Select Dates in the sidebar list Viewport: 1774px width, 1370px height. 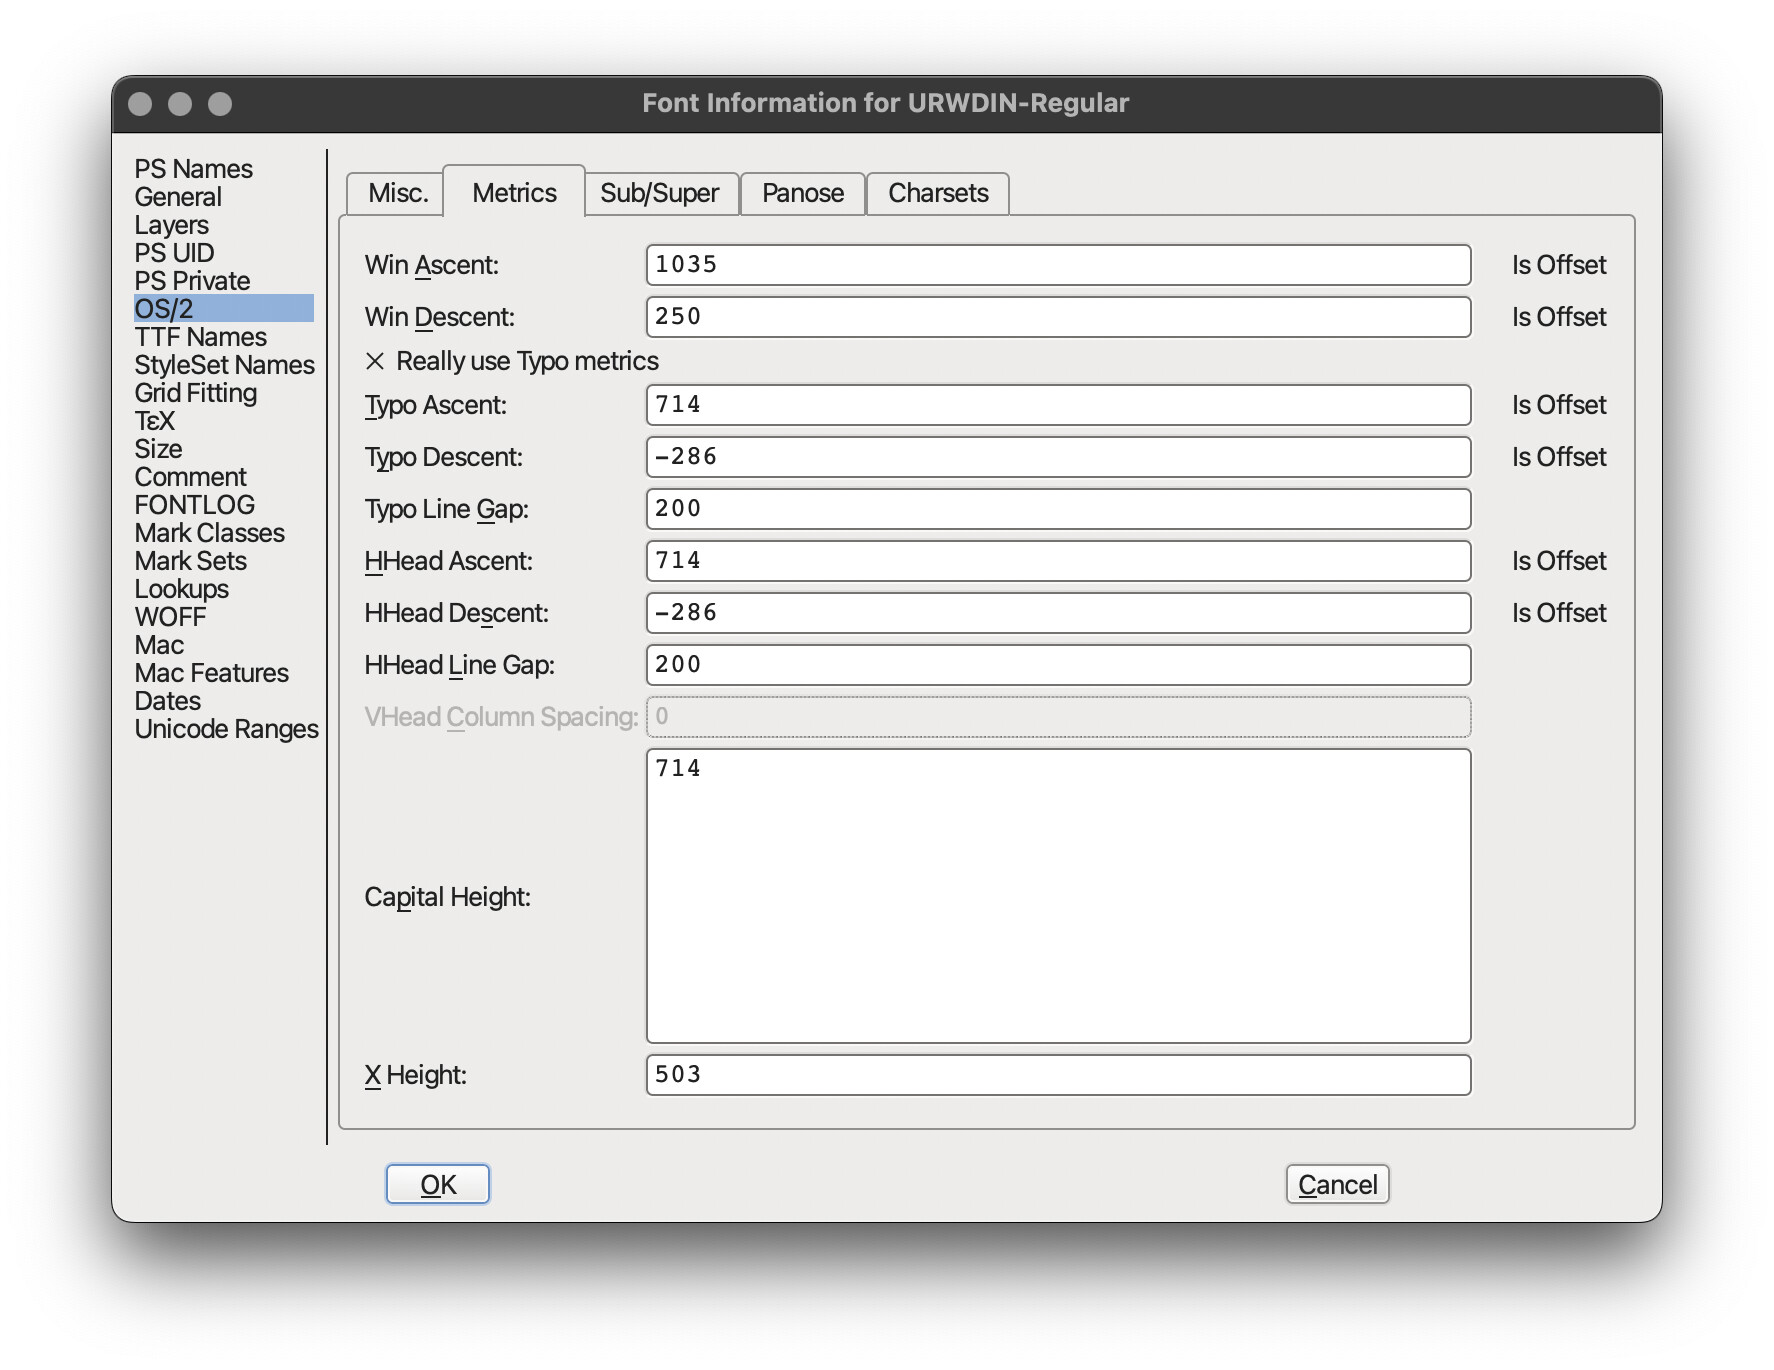point(168,701)
